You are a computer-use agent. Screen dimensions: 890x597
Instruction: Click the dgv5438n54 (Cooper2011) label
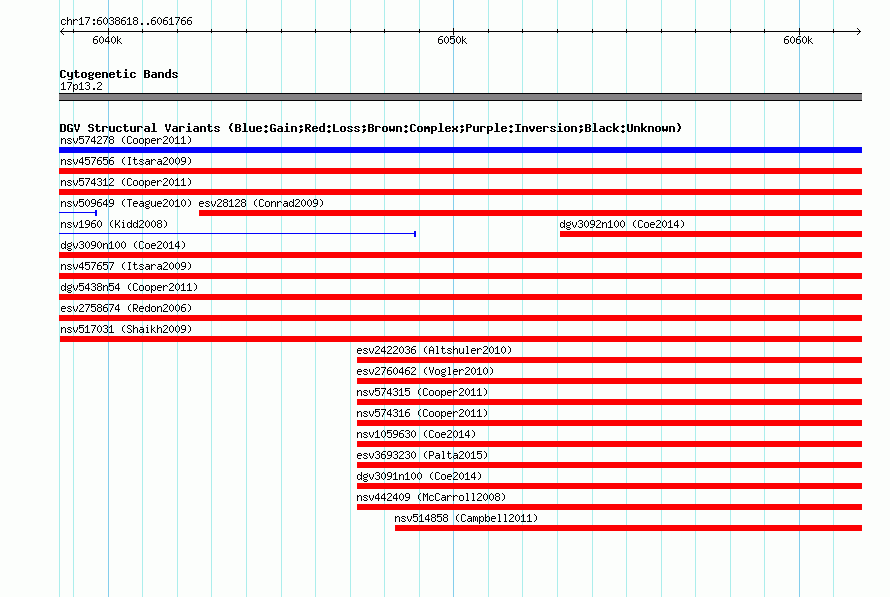coord(129,287)
